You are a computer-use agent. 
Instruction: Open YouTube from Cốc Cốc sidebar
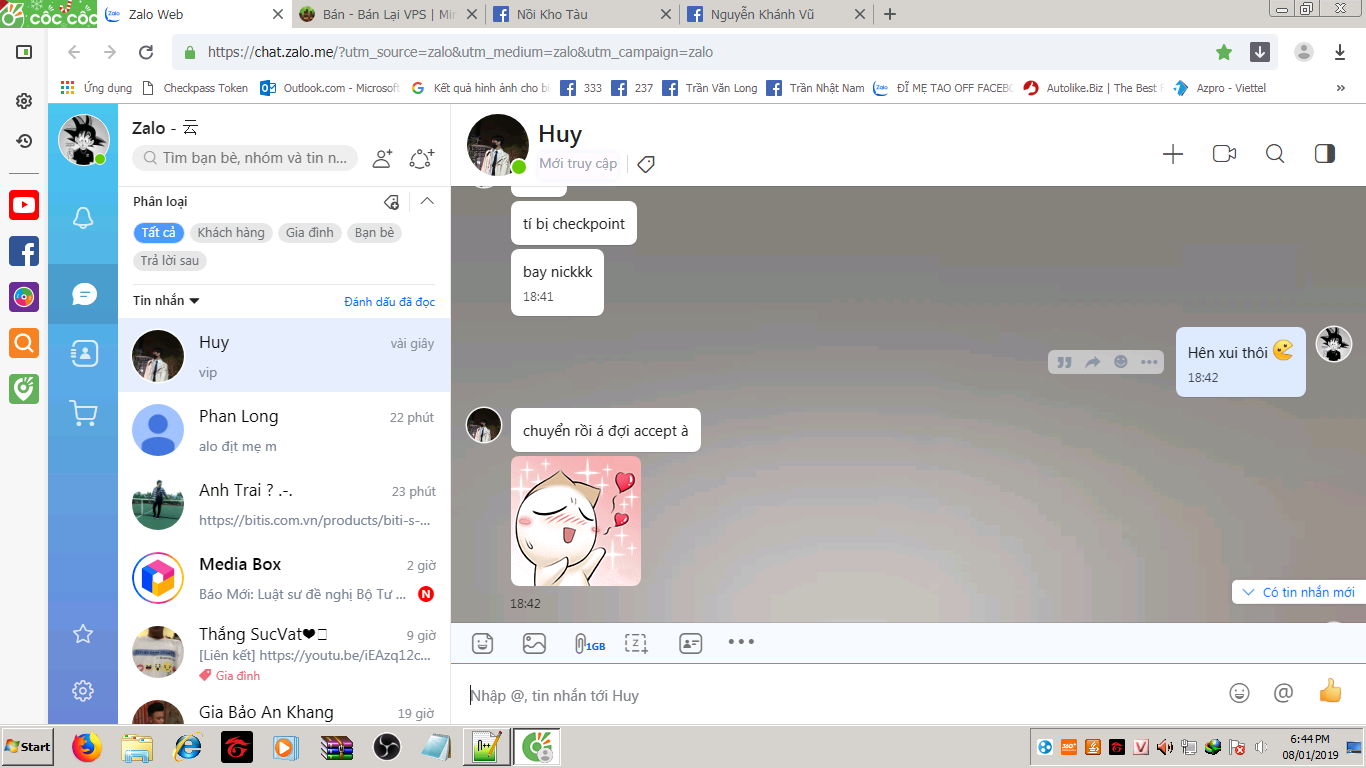(x=24, y=205)
